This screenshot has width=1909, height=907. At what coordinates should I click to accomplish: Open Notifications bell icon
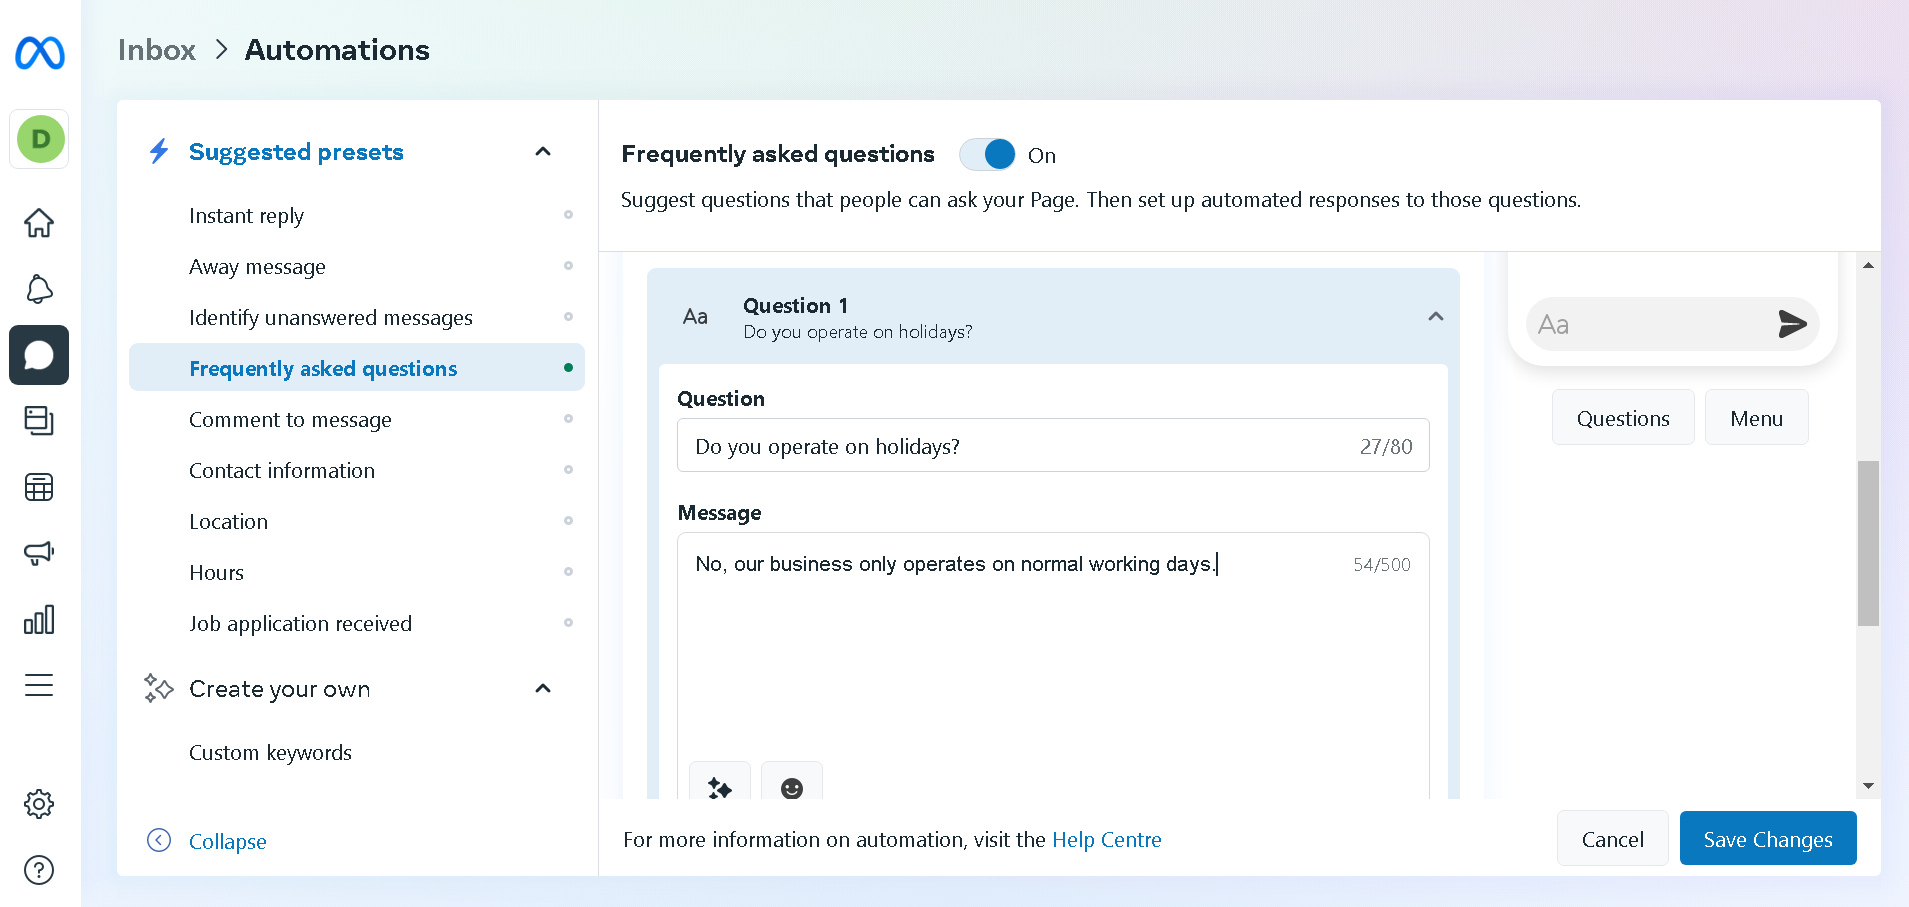pos(39,289)
